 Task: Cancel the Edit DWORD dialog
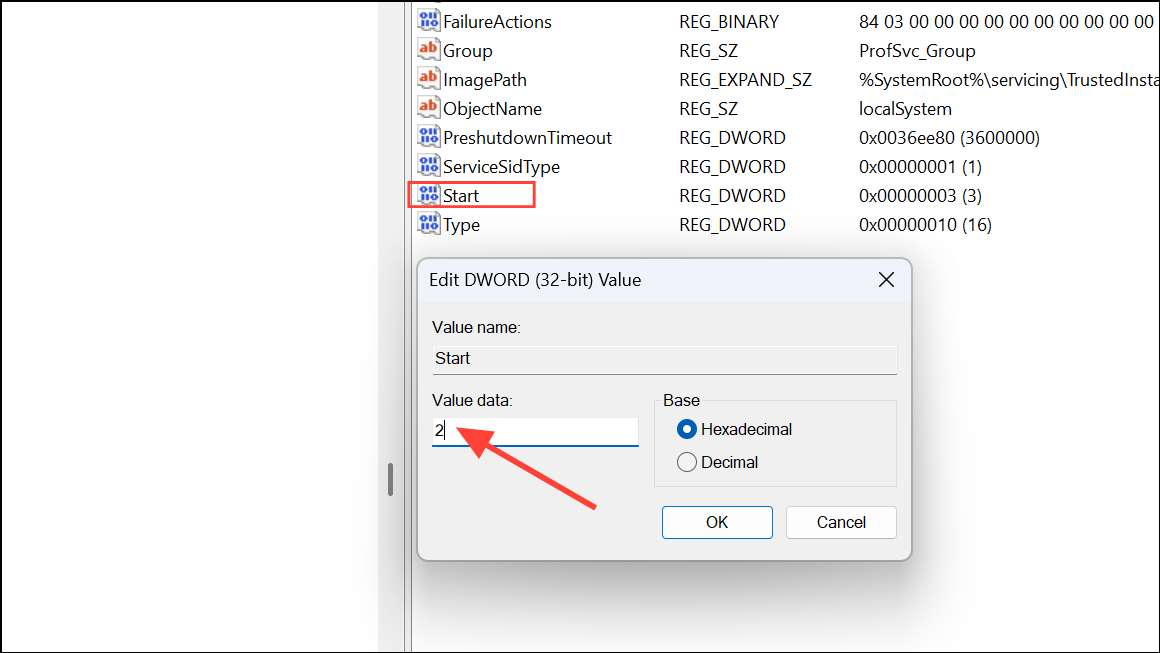coord(841,522)
